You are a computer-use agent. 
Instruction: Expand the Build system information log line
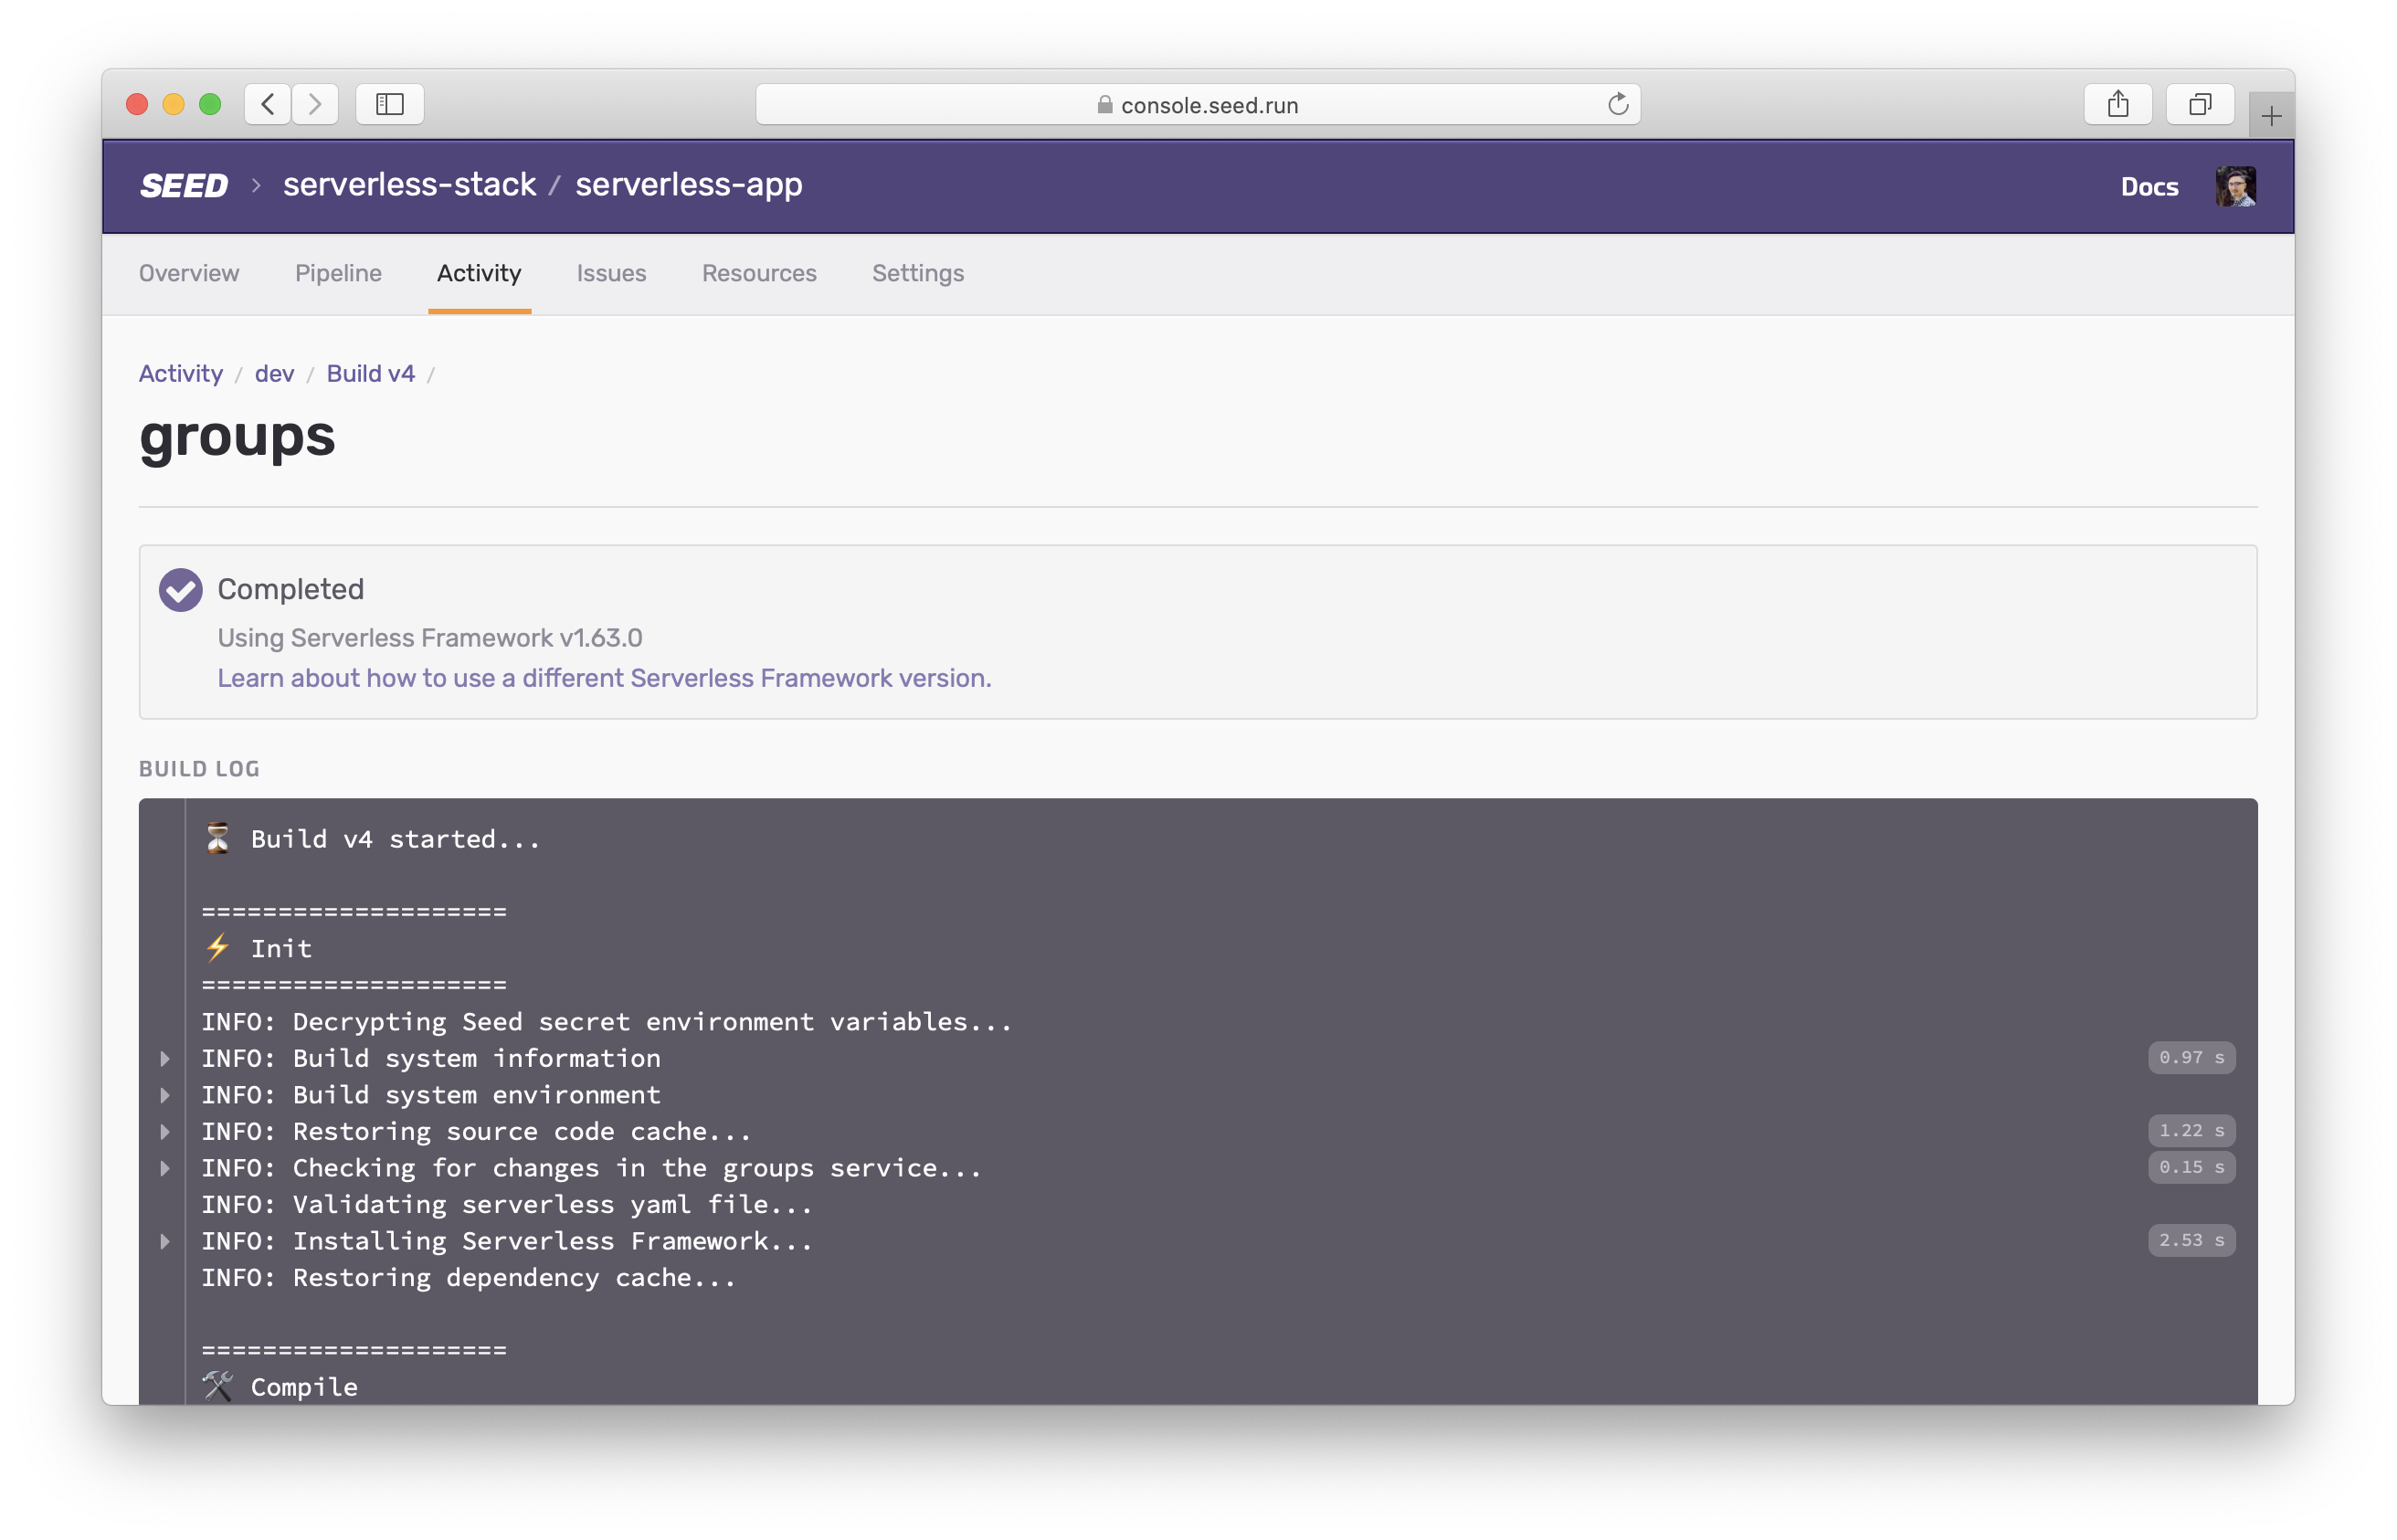165,1058
